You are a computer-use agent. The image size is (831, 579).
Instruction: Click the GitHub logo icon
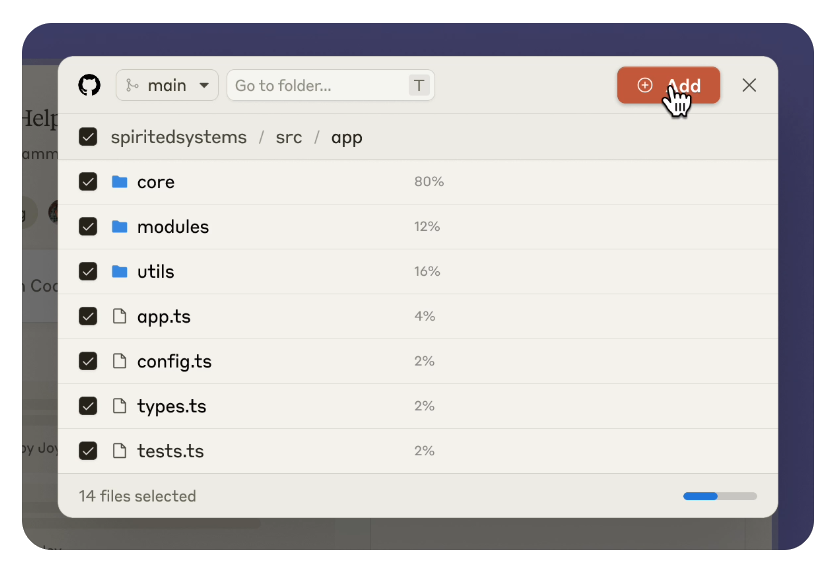89,86
